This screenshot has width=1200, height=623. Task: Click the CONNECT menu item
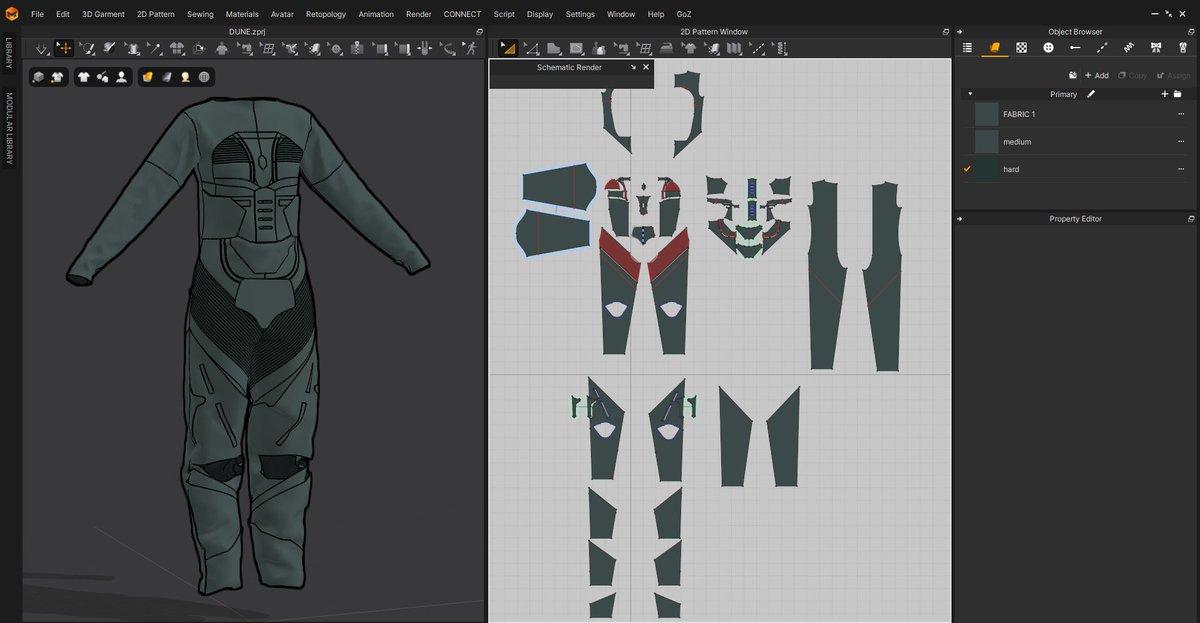tap(462, 14)
